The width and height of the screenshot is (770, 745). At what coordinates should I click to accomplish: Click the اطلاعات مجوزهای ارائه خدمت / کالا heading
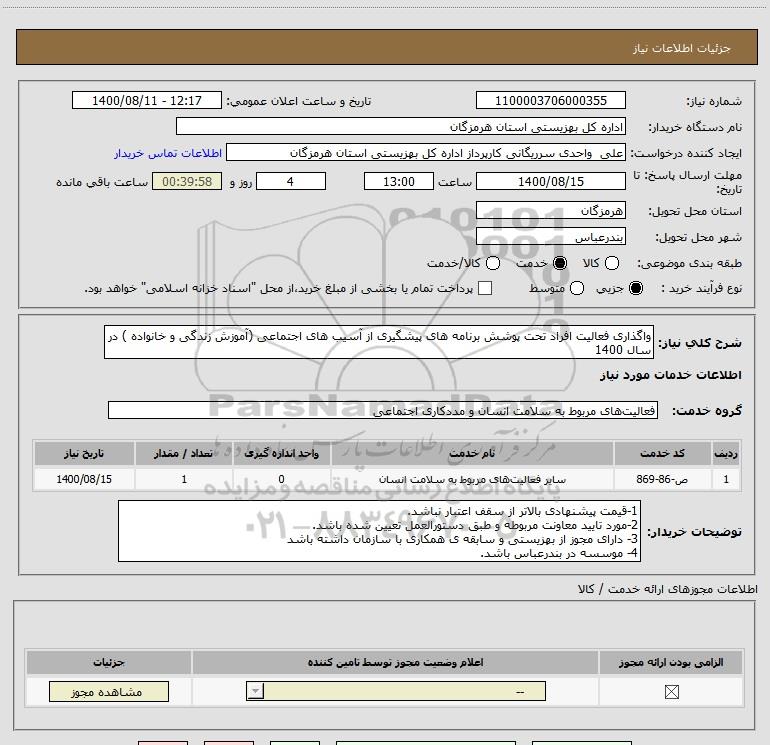coord(668,589)
